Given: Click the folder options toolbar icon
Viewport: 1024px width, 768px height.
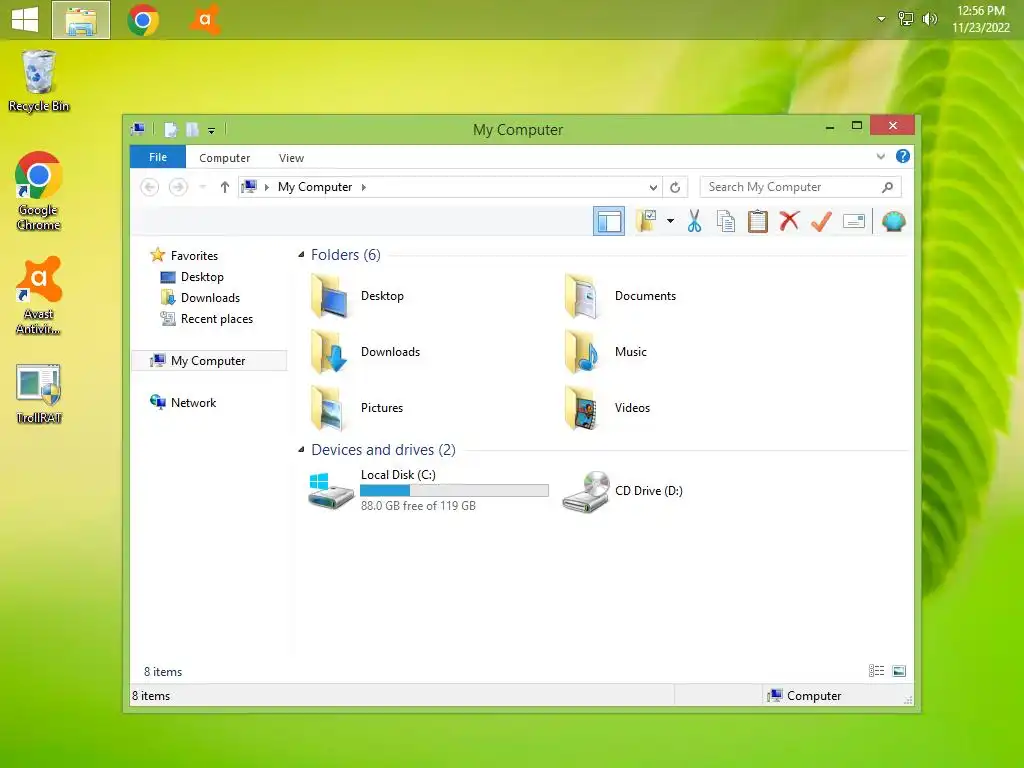Looking at the screenshot, I should [647, 221].
